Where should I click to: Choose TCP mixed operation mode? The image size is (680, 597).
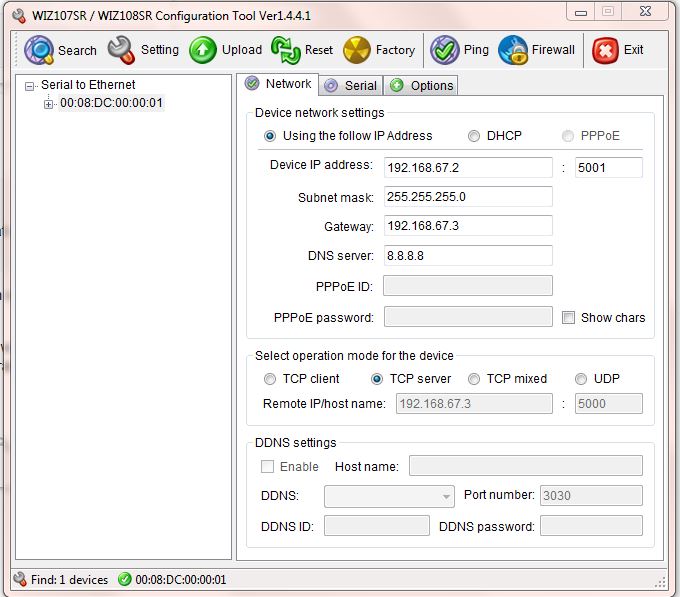click(474, 379)
